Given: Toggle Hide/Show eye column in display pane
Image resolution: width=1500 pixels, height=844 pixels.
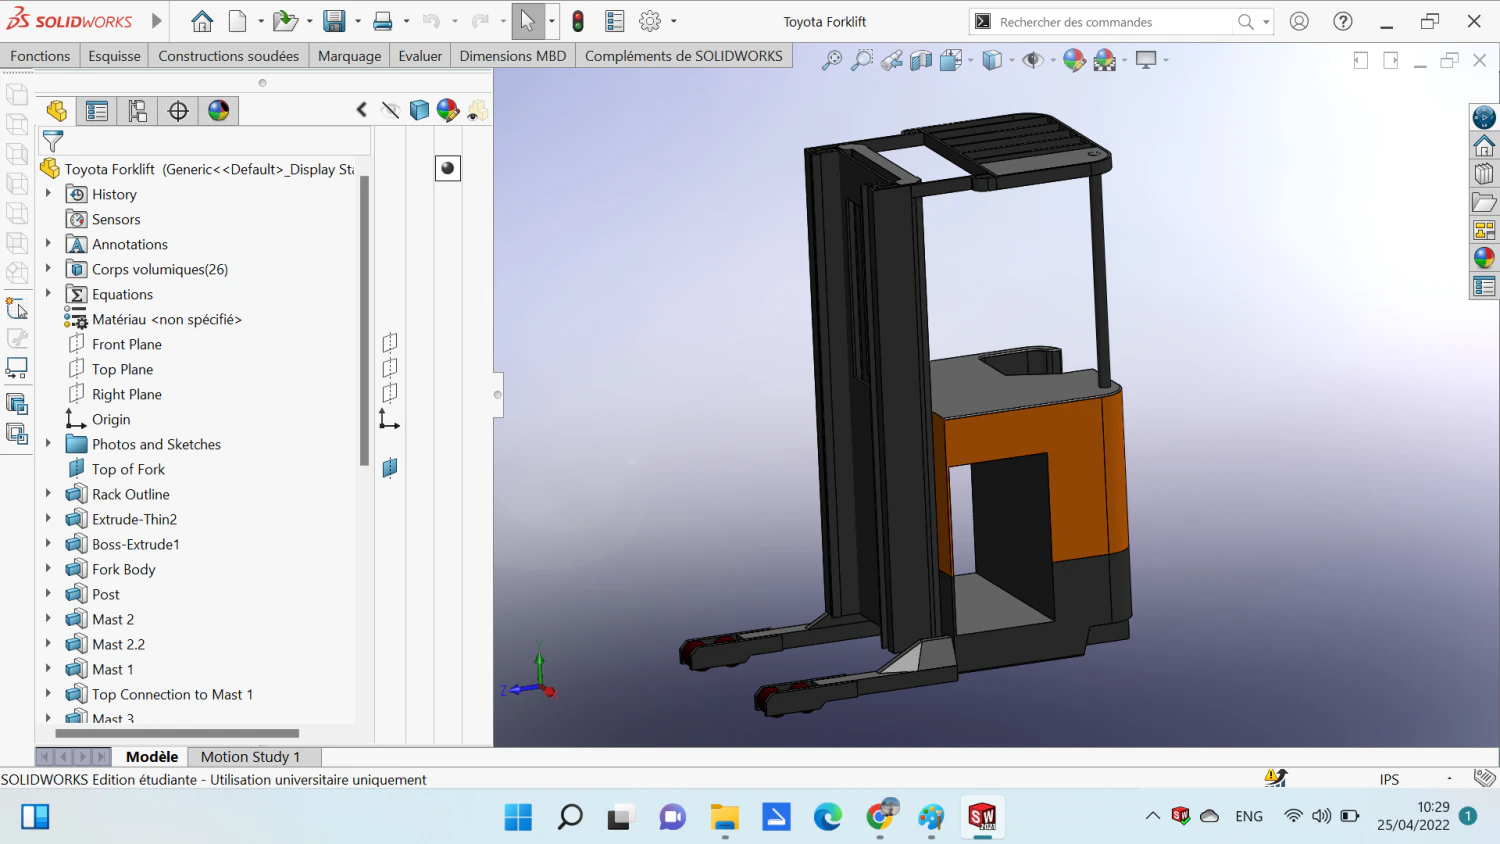Looking at the screenshot, I should tap(390, 110).
